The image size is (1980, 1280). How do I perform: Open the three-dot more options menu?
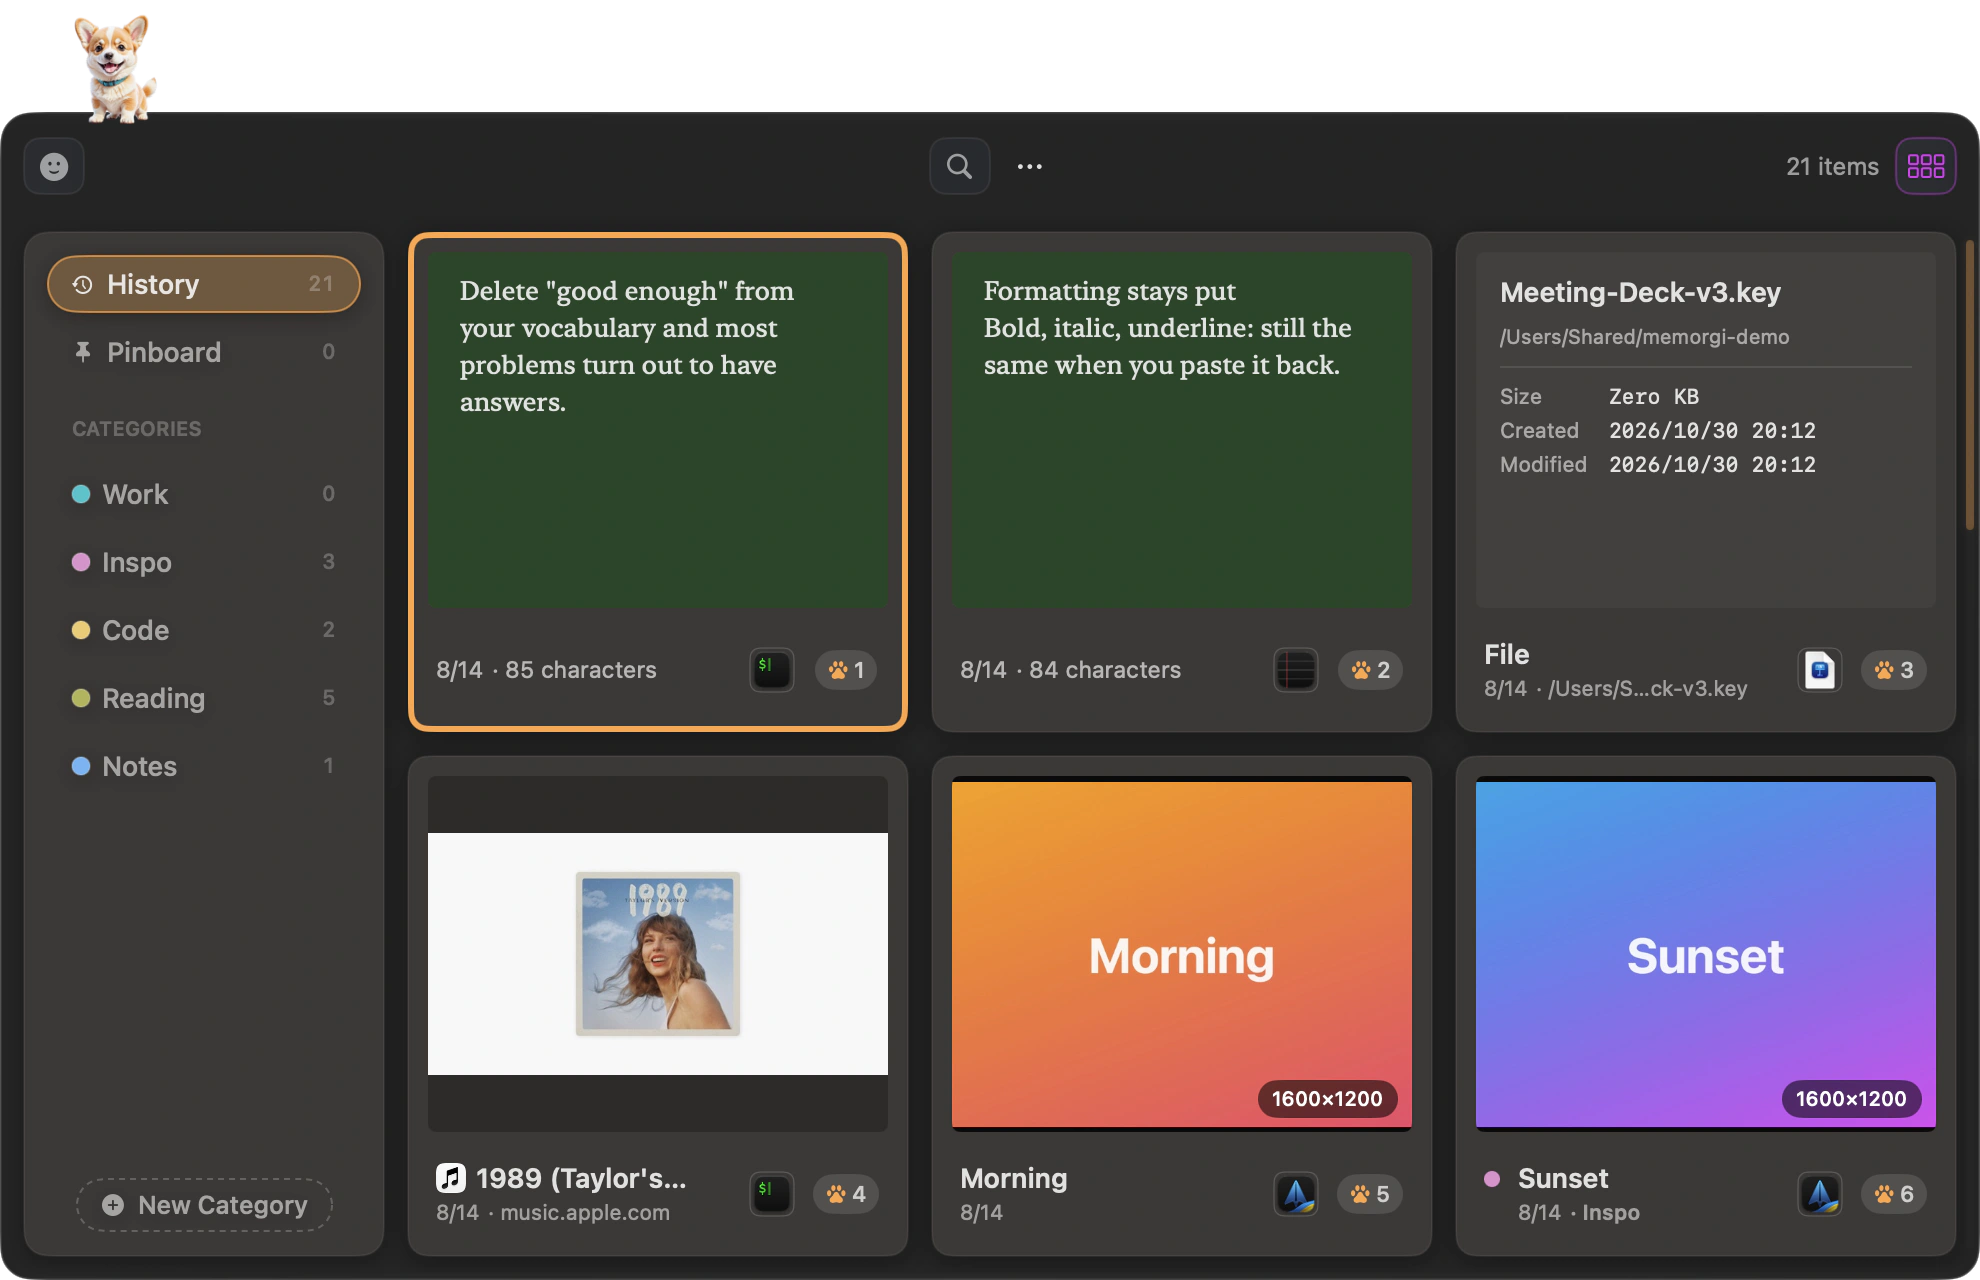[1029, 167]
